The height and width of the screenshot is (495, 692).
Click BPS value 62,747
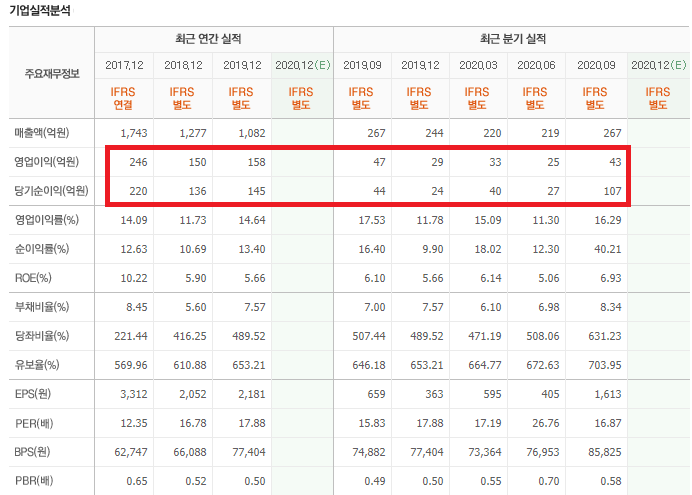tap(131, 452)
